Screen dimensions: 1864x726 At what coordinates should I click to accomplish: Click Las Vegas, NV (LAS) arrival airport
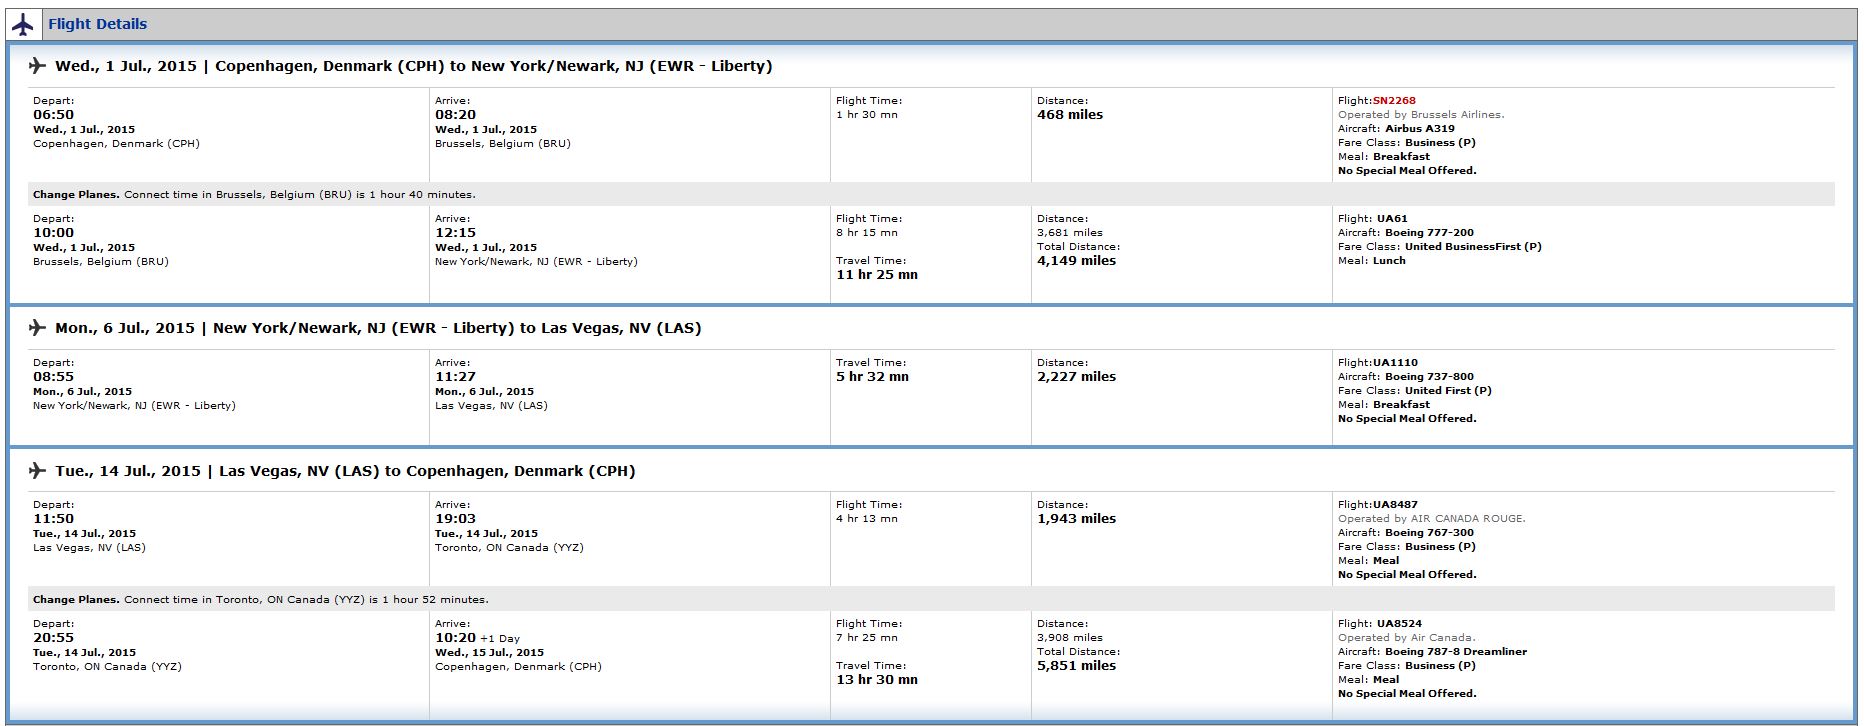click(x=491, y=406)
